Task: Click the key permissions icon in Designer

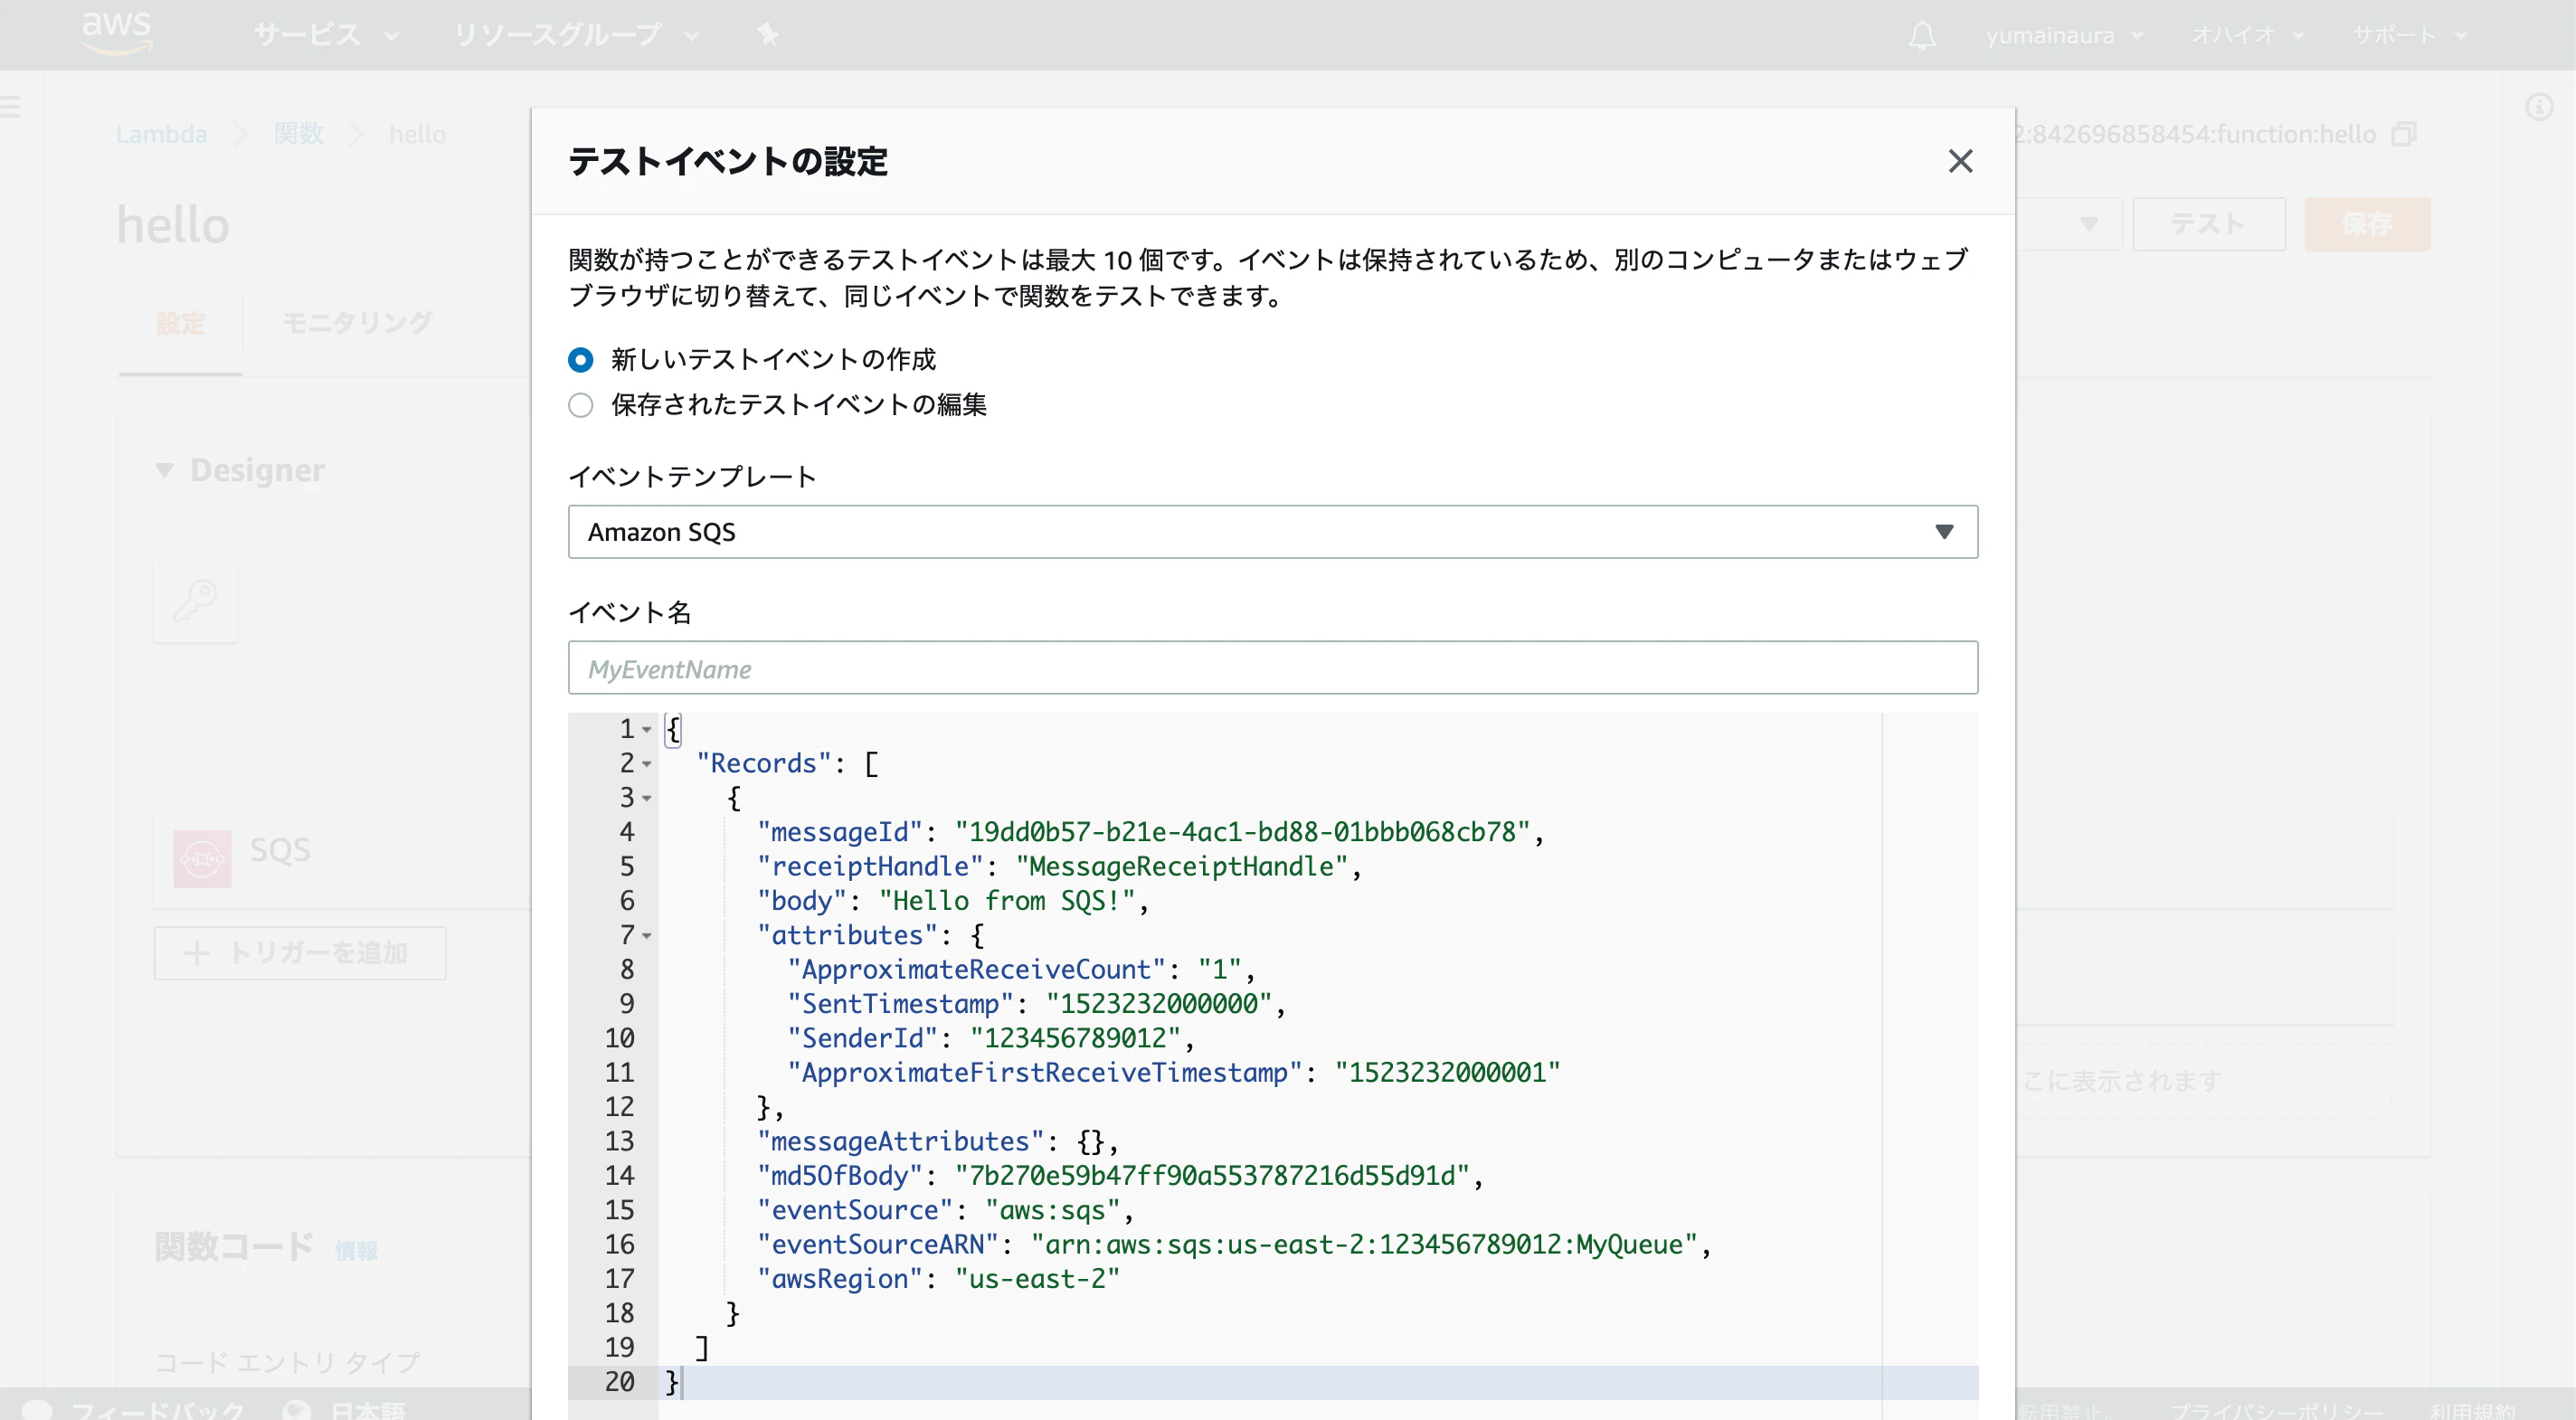Action: [195, 601]
